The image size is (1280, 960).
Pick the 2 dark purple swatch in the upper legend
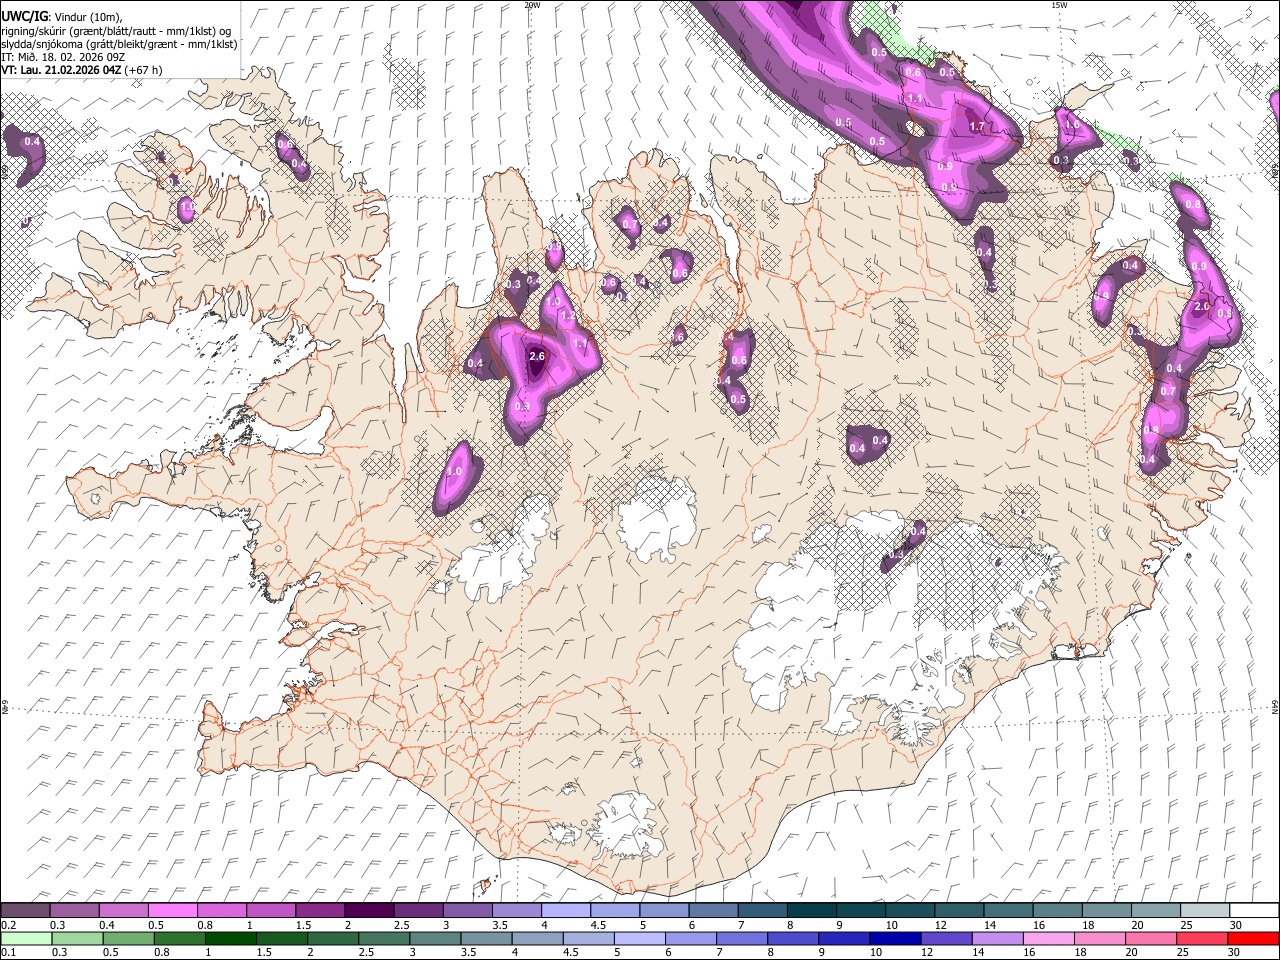click(x=369, y=910)
